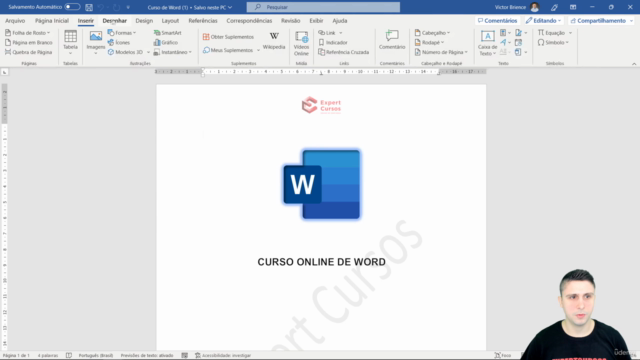The width and height of the screenshot is (640, 360).
Task: Open the Editando mode dropdown
Action: 543,21
